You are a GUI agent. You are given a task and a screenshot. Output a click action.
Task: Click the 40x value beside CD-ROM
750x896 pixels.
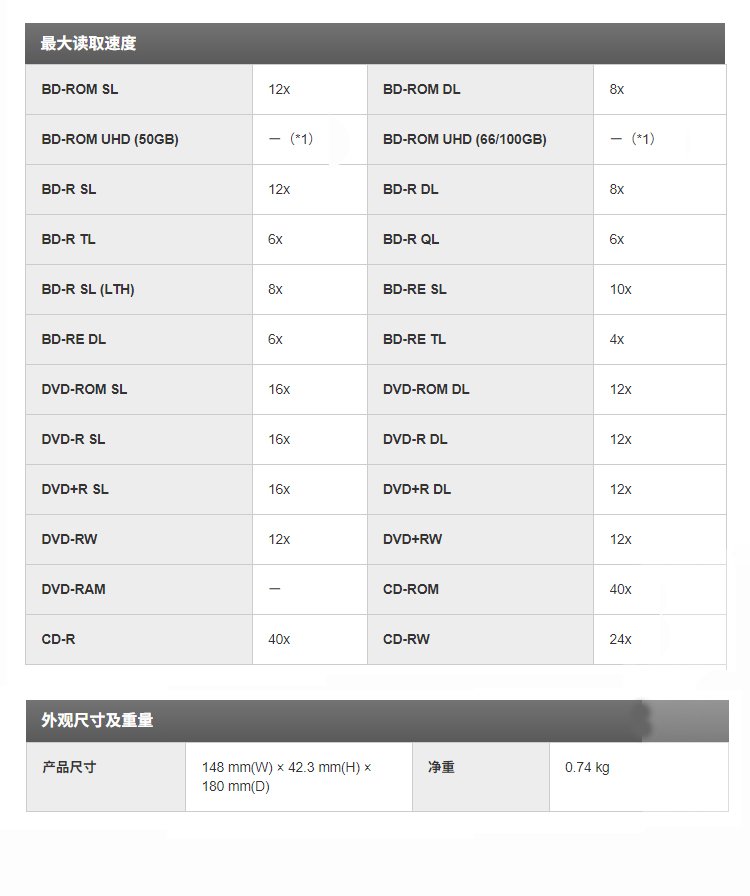621,589
